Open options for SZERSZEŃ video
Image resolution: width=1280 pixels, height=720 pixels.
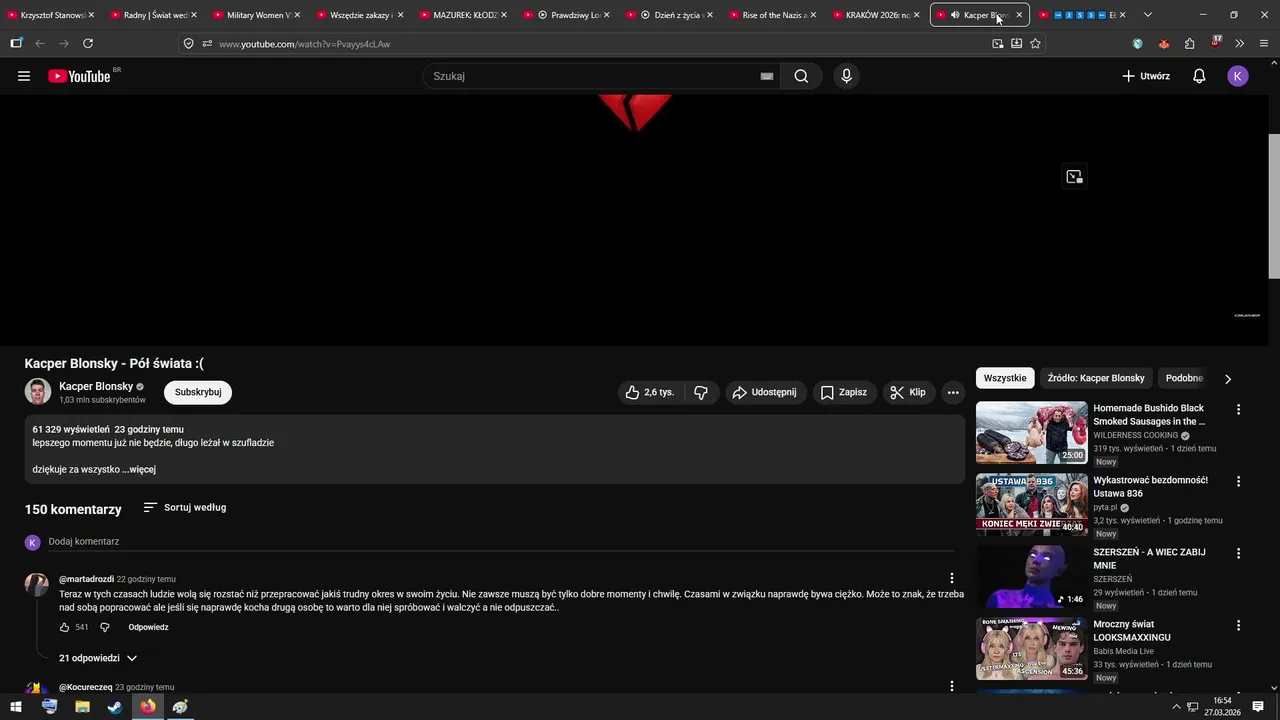(1238, 554)
